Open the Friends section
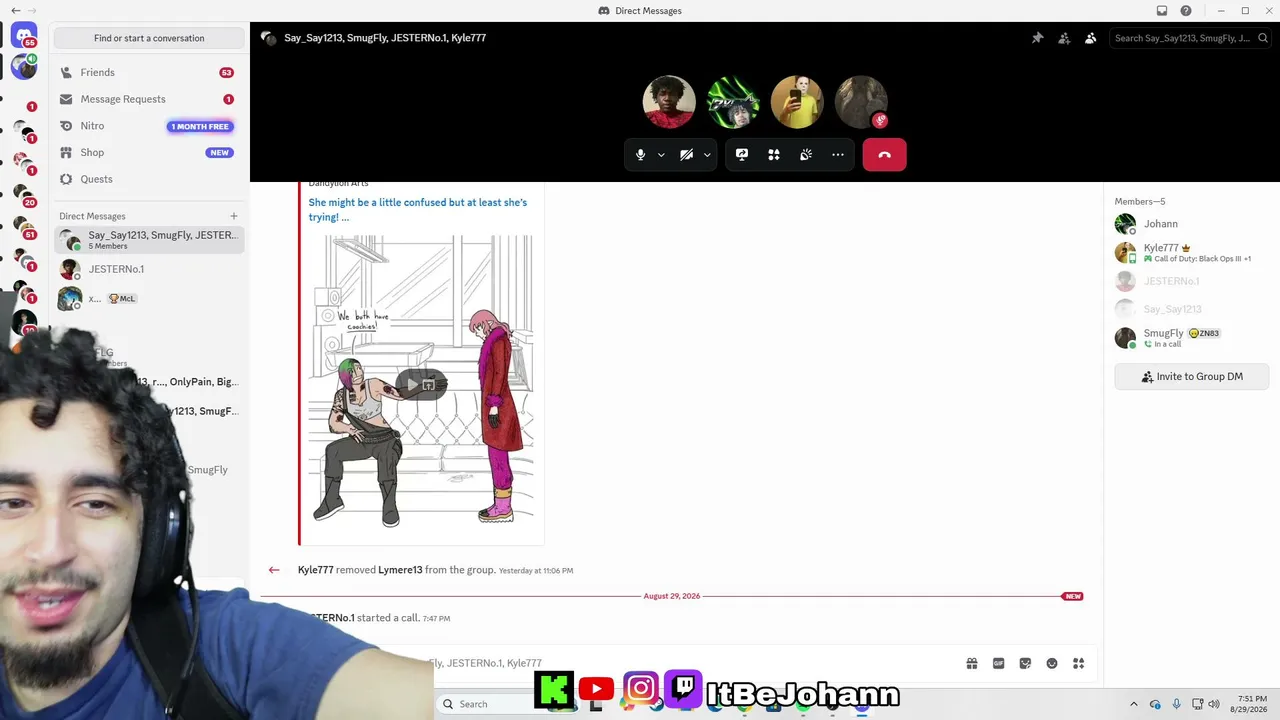 149,73
